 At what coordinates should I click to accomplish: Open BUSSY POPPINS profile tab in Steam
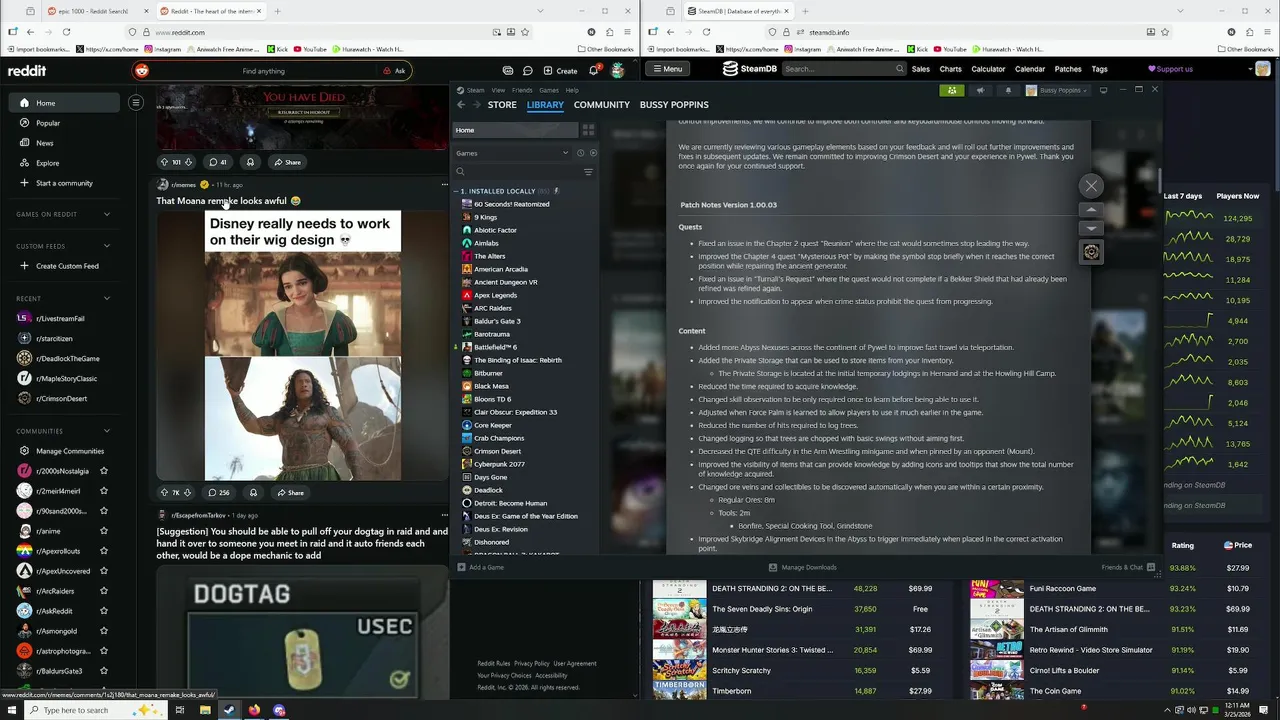point(674,105)
